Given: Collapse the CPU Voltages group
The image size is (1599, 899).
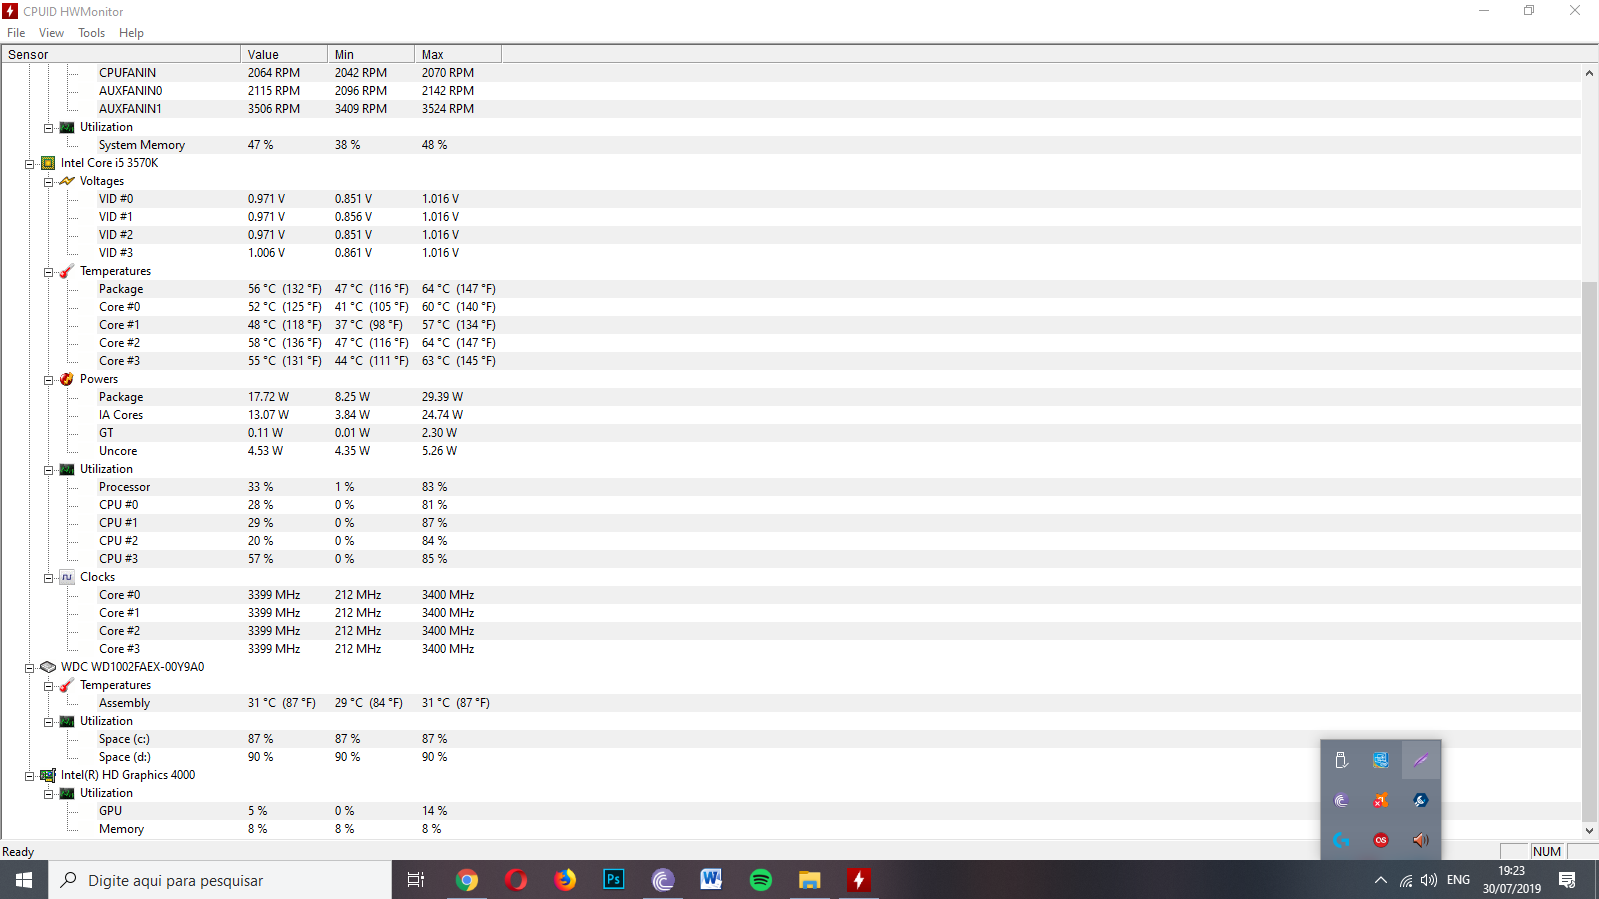Looking at the screenshot, I should [49, 182].
